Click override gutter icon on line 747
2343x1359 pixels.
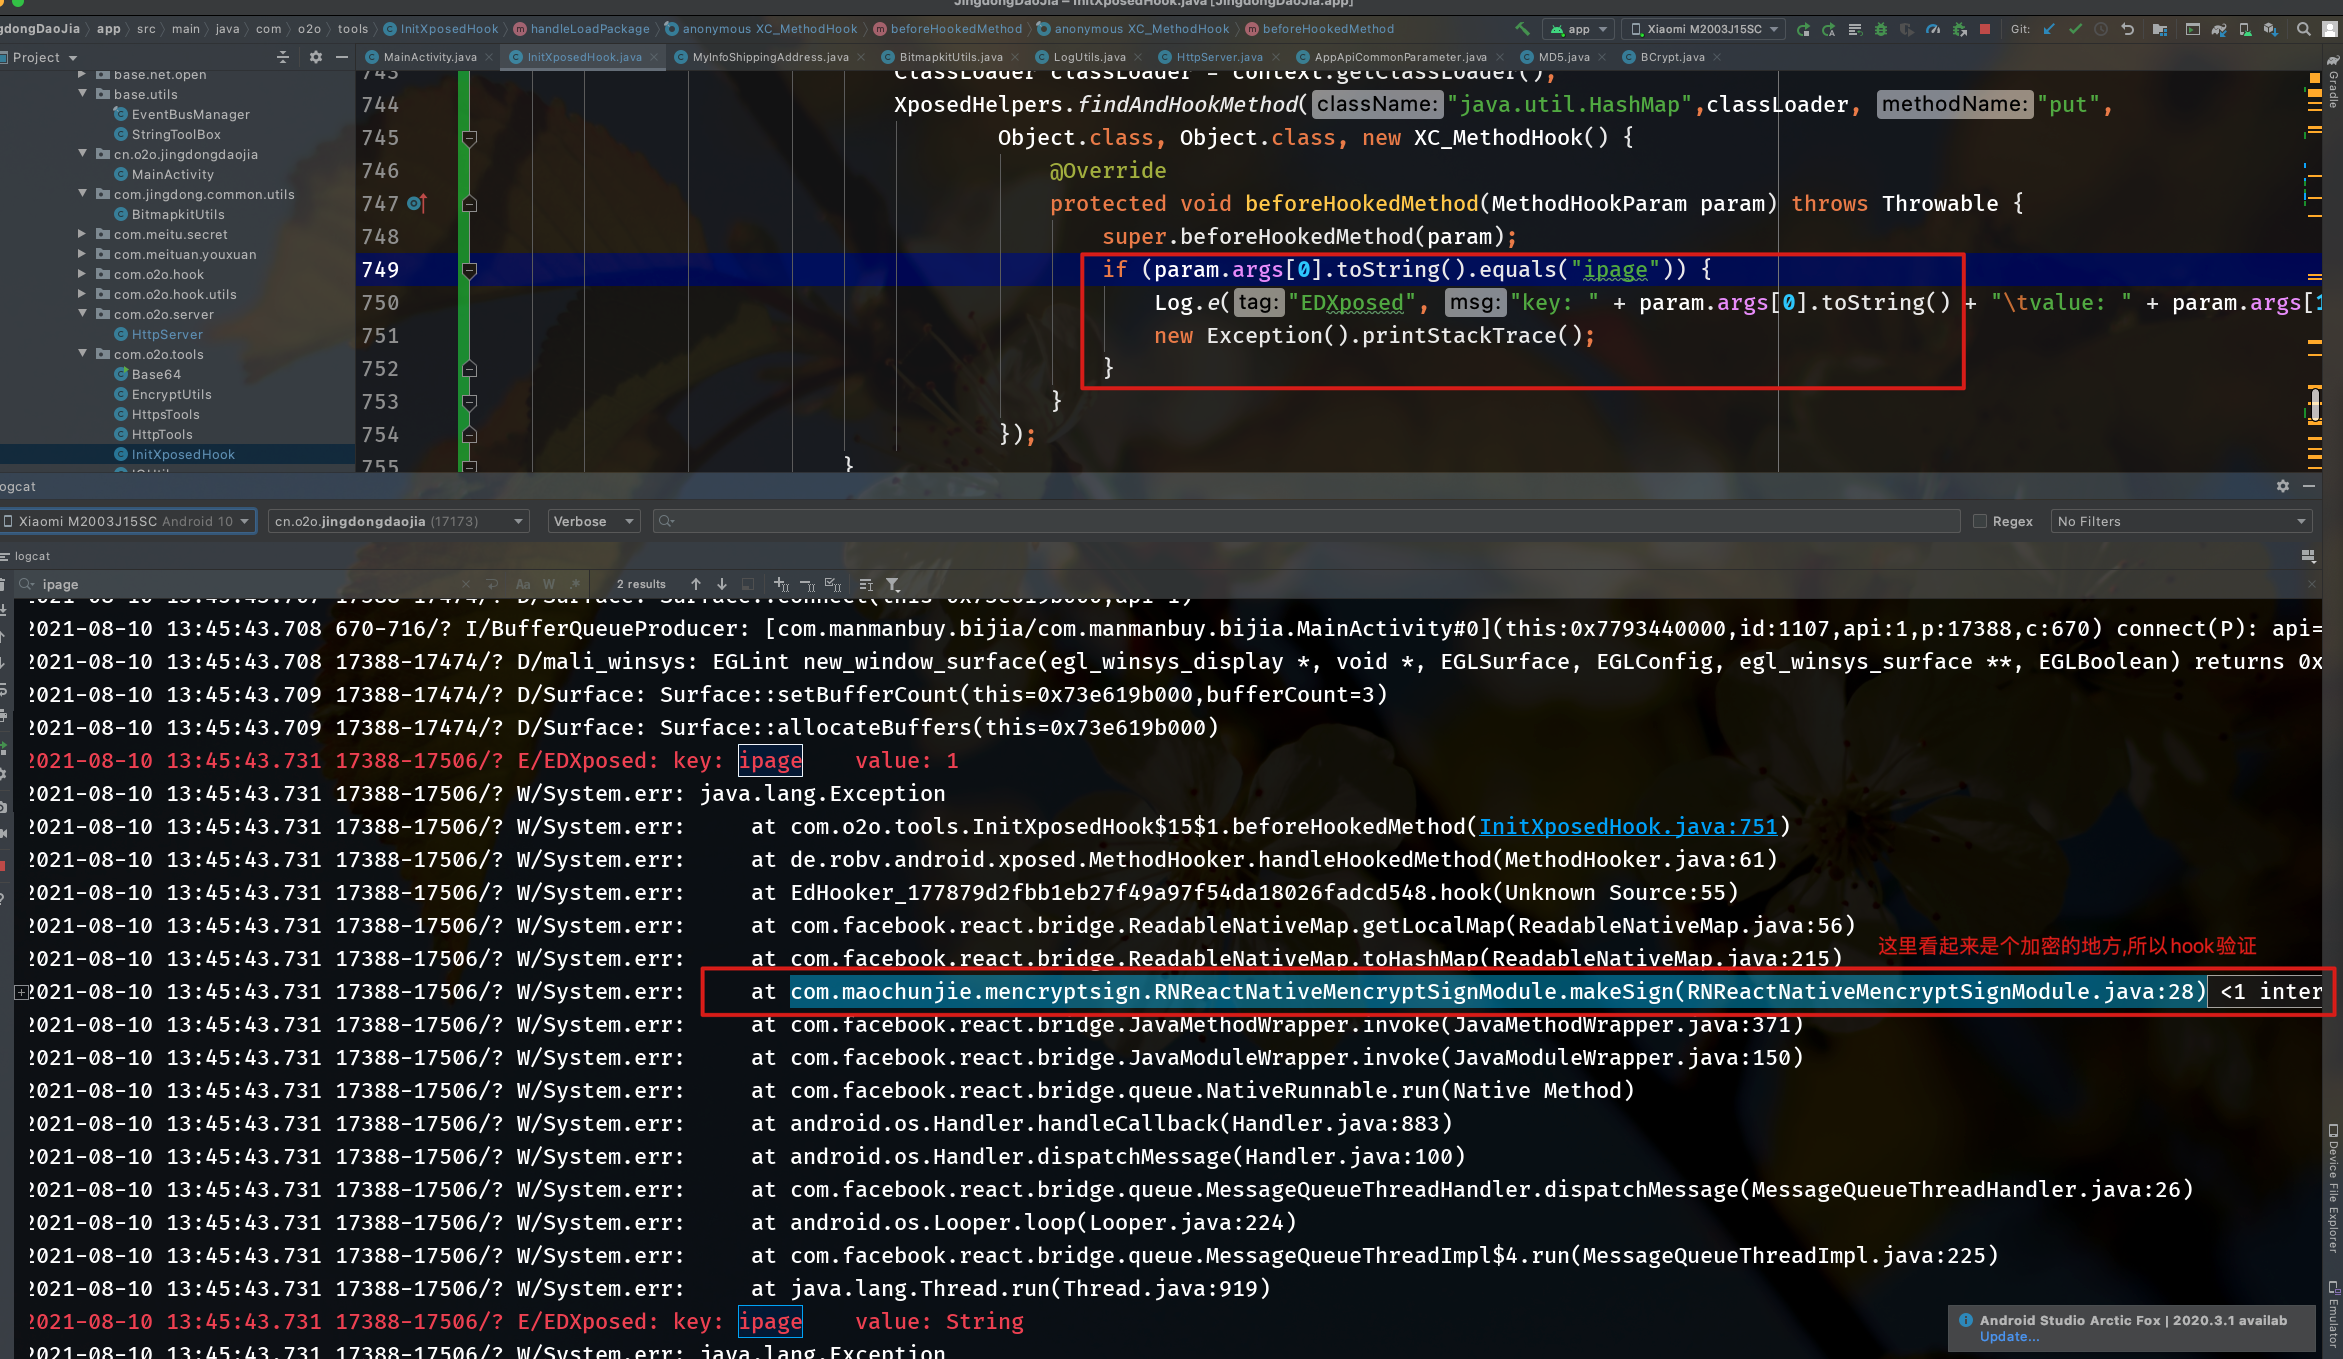(x=417, y=204)
